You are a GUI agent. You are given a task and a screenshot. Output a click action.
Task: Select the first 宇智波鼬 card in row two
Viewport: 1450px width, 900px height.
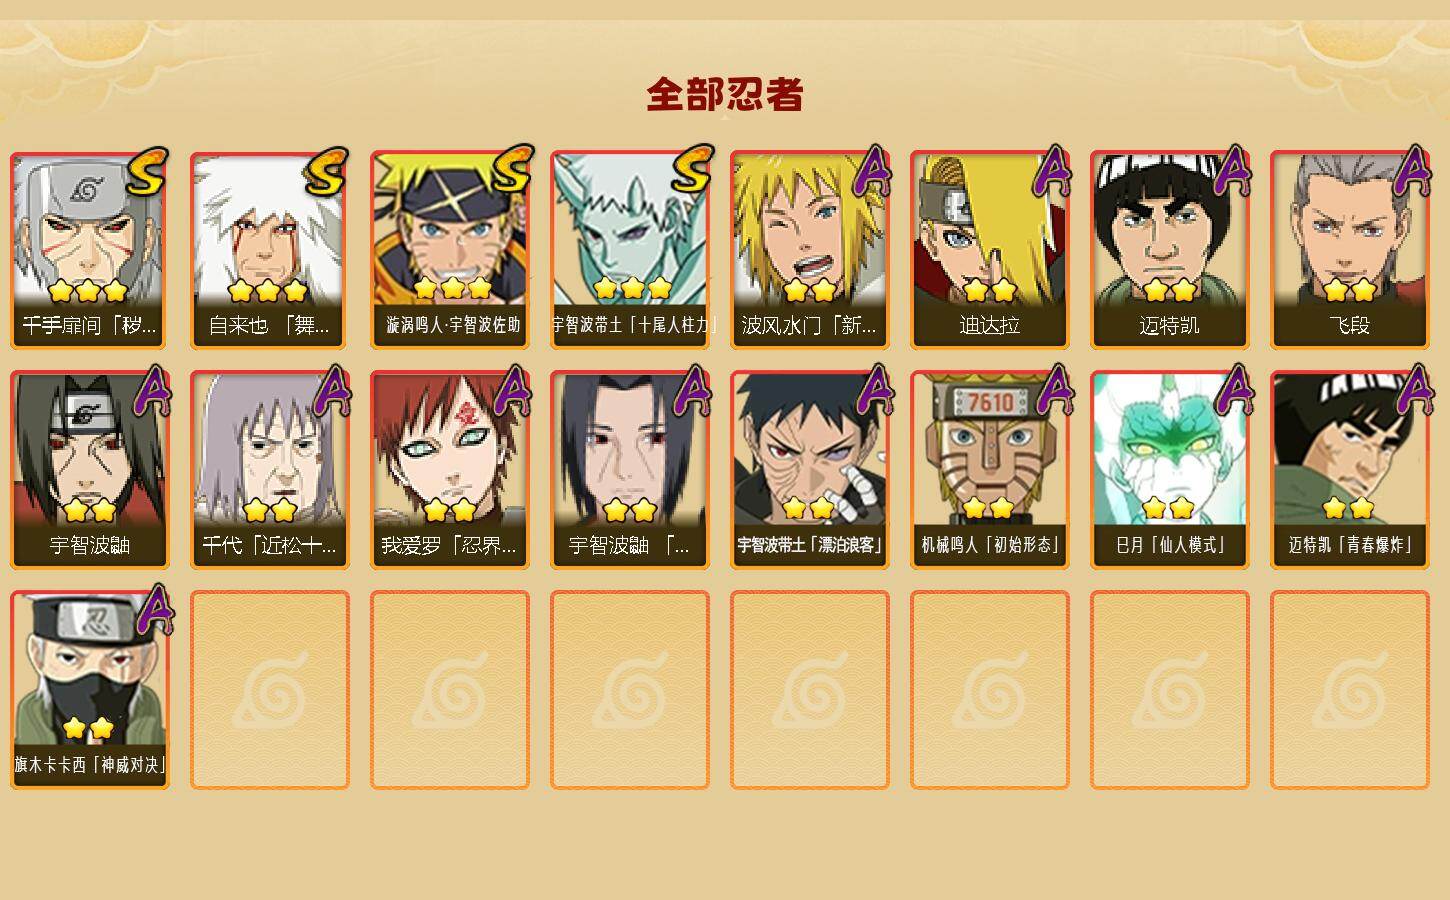[x=90, y=470]
